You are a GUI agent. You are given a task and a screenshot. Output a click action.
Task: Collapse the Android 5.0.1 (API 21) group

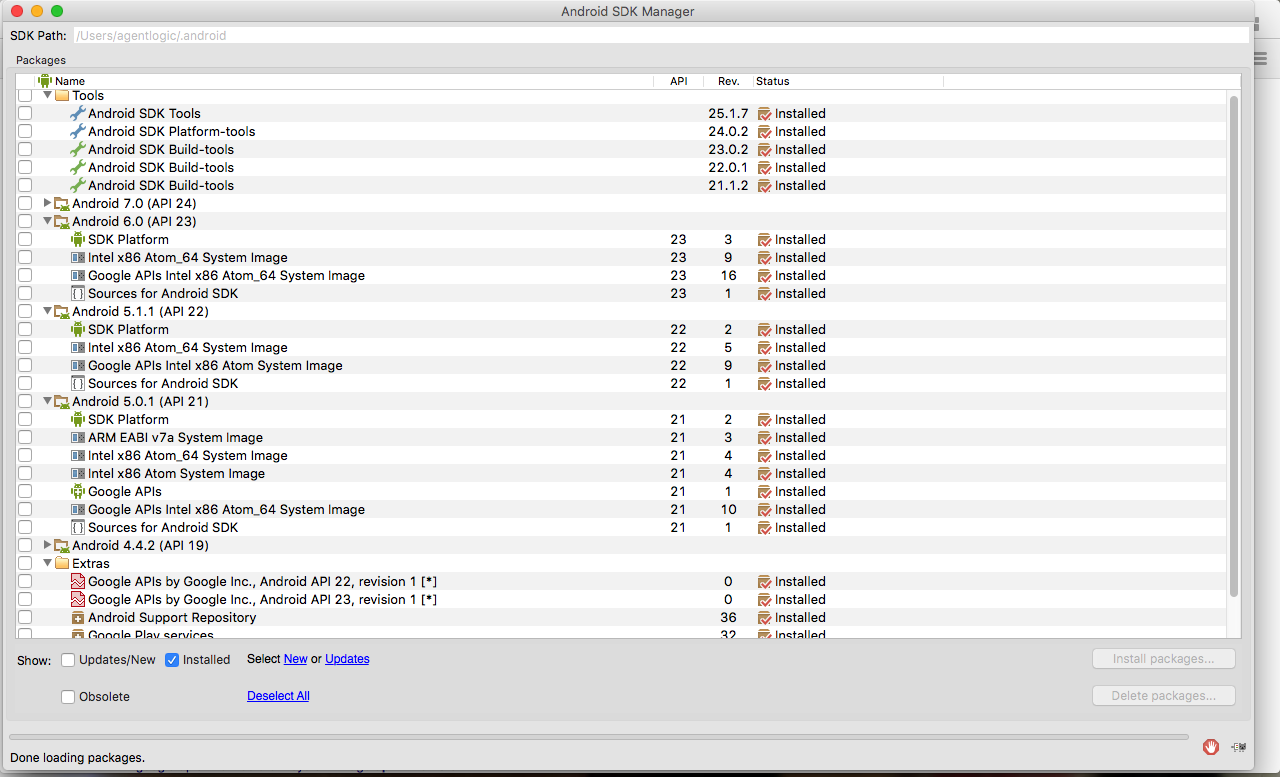click(x=47, y=401)
